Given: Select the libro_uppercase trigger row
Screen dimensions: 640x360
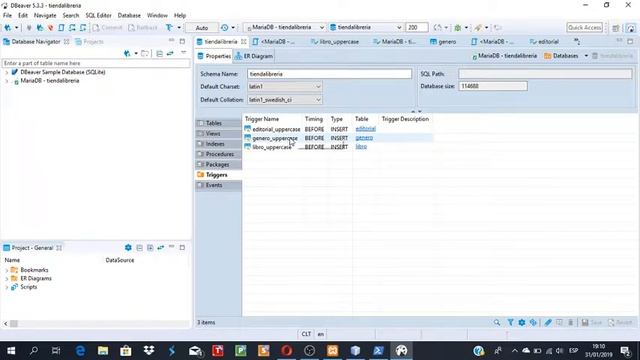Looking at the screenshot, I should pyautogui.click(x=338, y=147).
